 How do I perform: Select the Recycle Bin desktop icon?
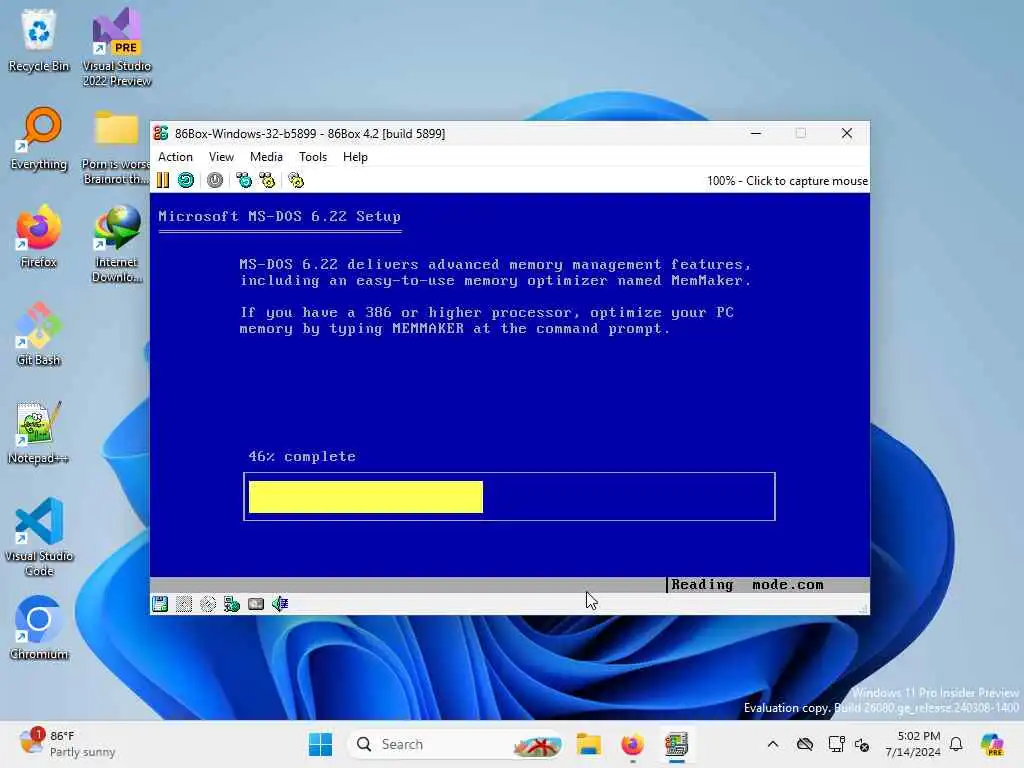point(39,41)
